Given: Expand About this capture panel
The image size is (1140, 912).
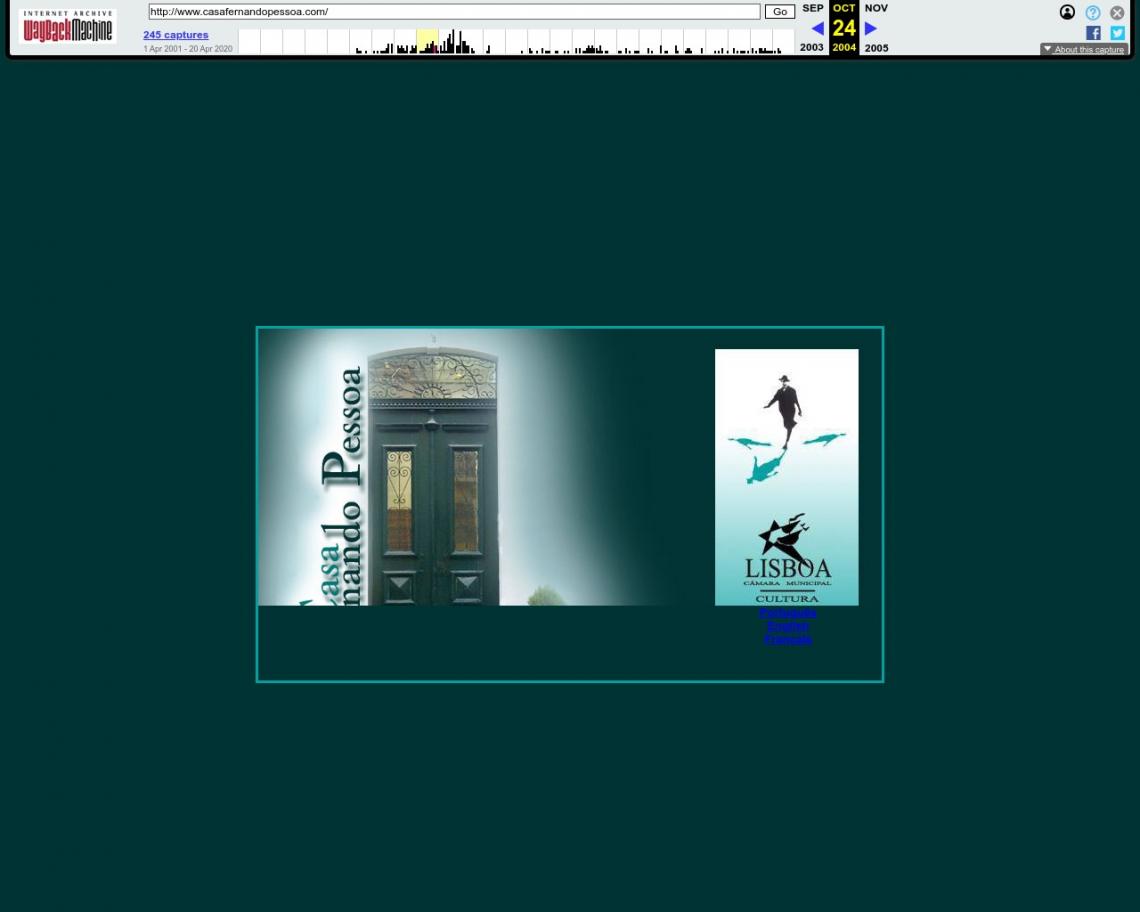Looking at the screenshot, I should pos(1083,49).
